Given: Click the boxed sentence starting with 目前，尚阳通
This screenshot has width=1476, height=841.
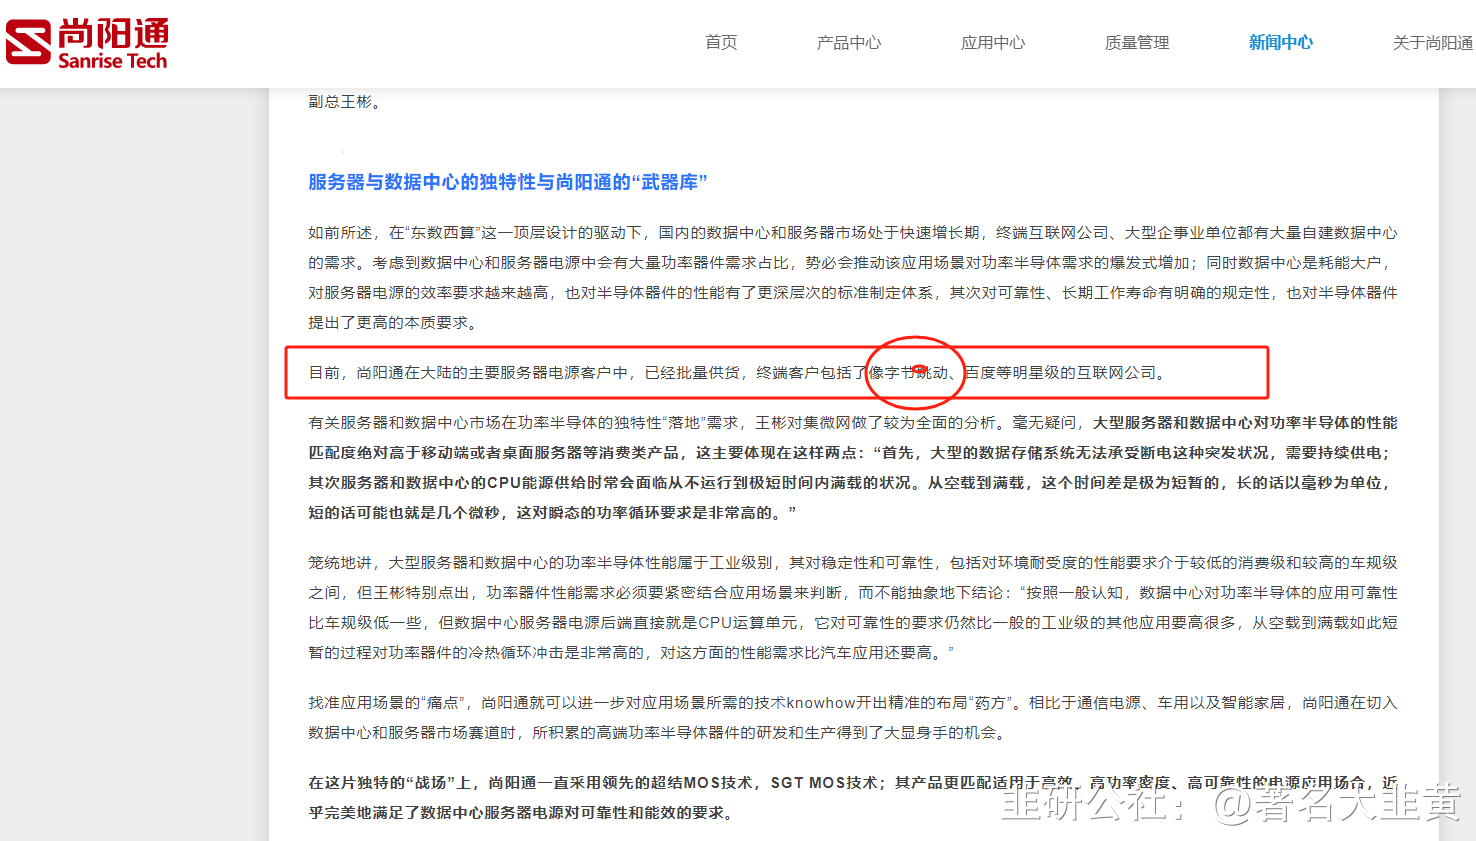Looking at the screenshot, I should point(737,373).
